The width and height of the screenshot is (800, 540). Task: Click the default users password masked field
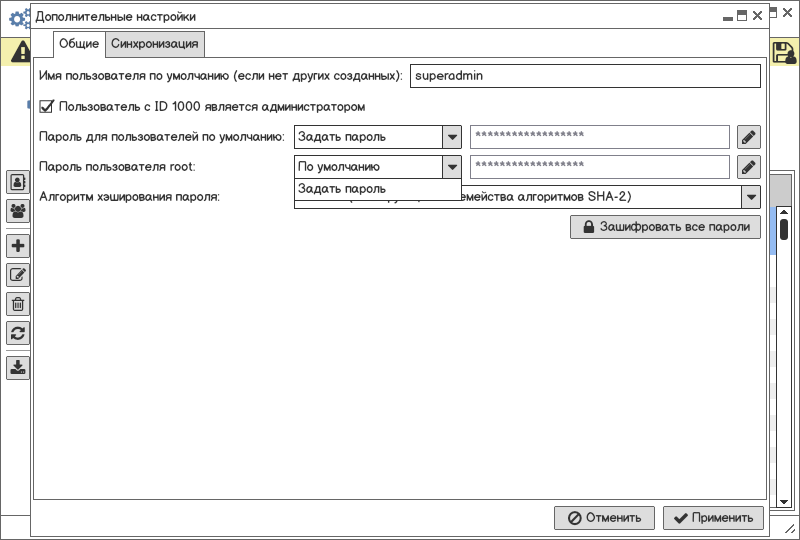[599, 137]
